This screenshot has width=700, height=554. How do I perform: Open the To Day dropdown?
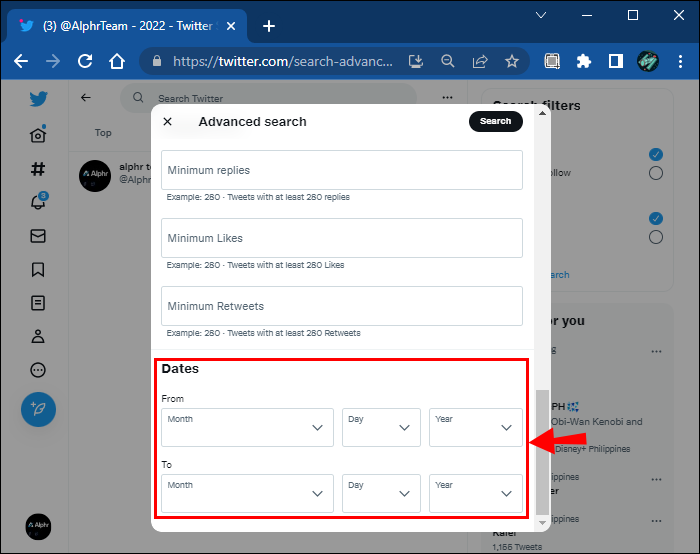[381, 493]
